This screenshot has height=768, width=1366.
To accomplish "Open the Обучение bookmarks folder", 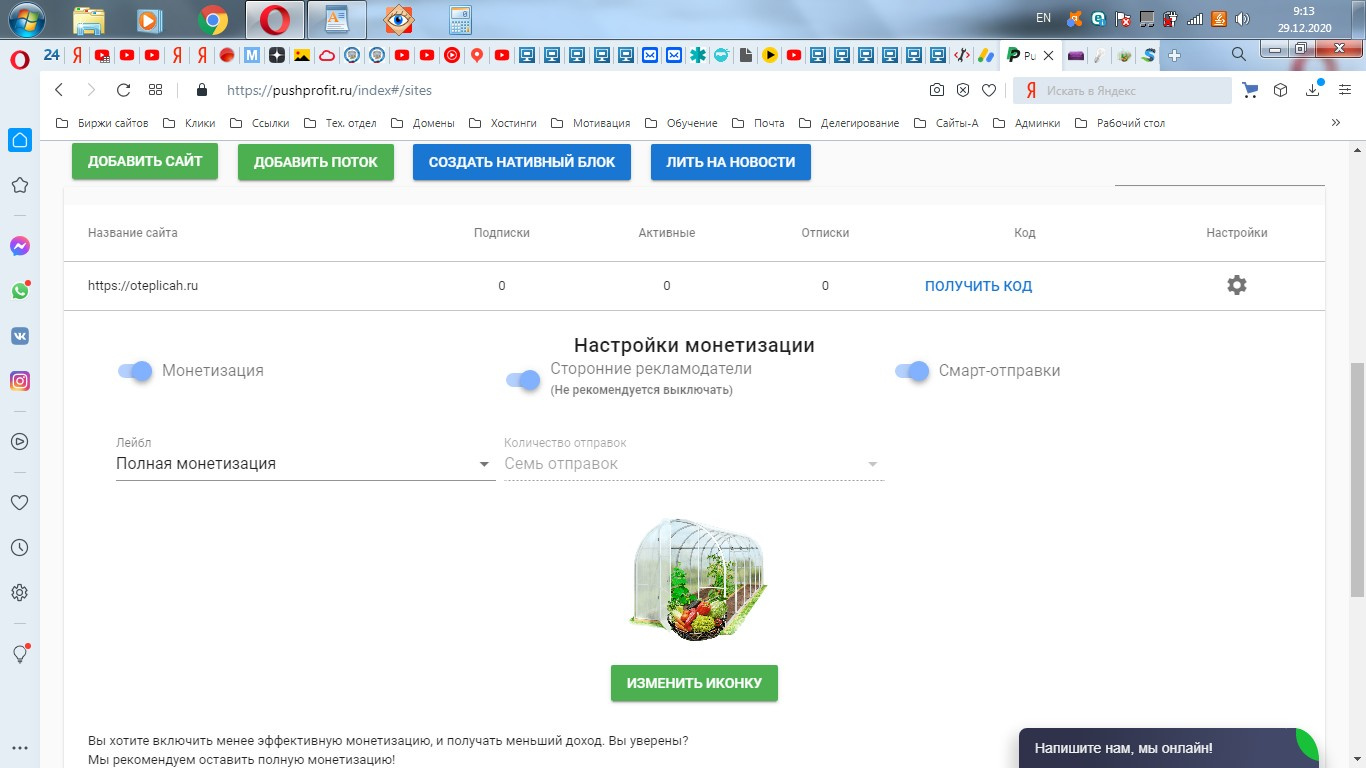I will click(x=681, y=123).
